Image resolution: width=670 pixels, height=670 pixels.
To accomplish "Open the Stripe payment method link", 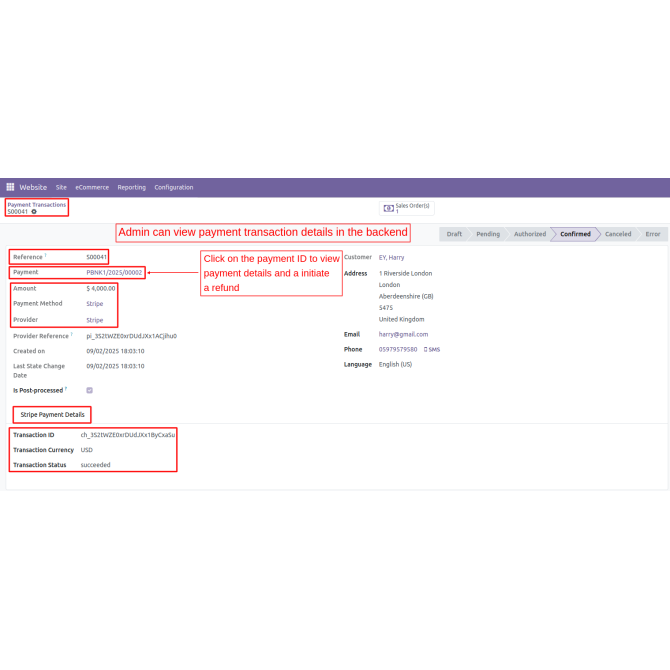I will pos(94,304).
